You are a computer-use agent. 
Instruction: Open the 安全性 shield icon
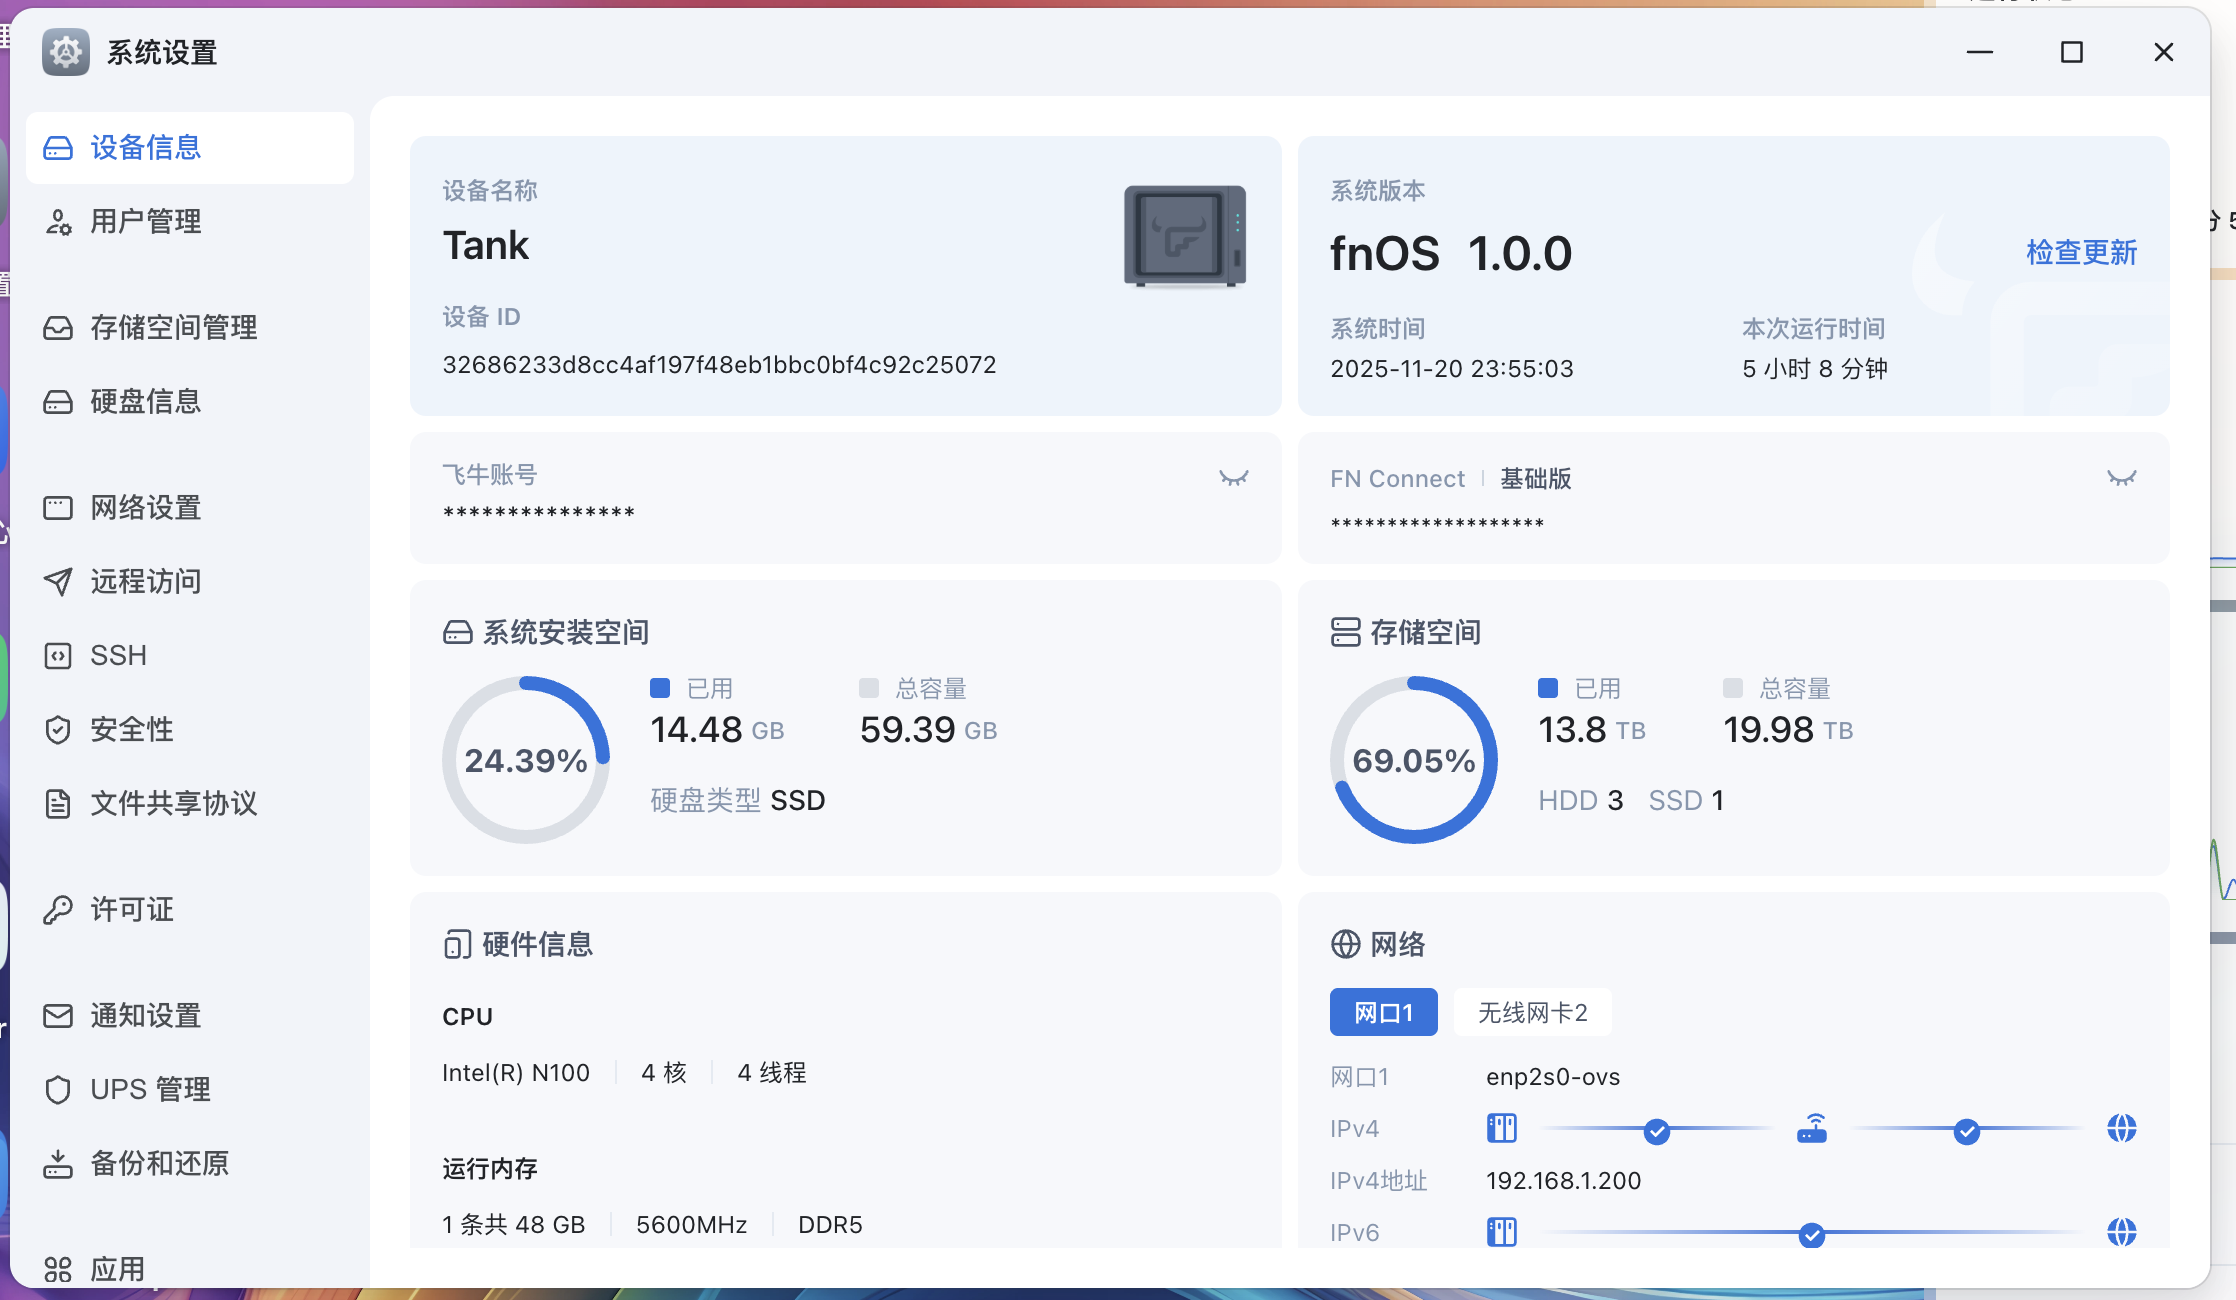pyautogui.click(x=58, y=730)
